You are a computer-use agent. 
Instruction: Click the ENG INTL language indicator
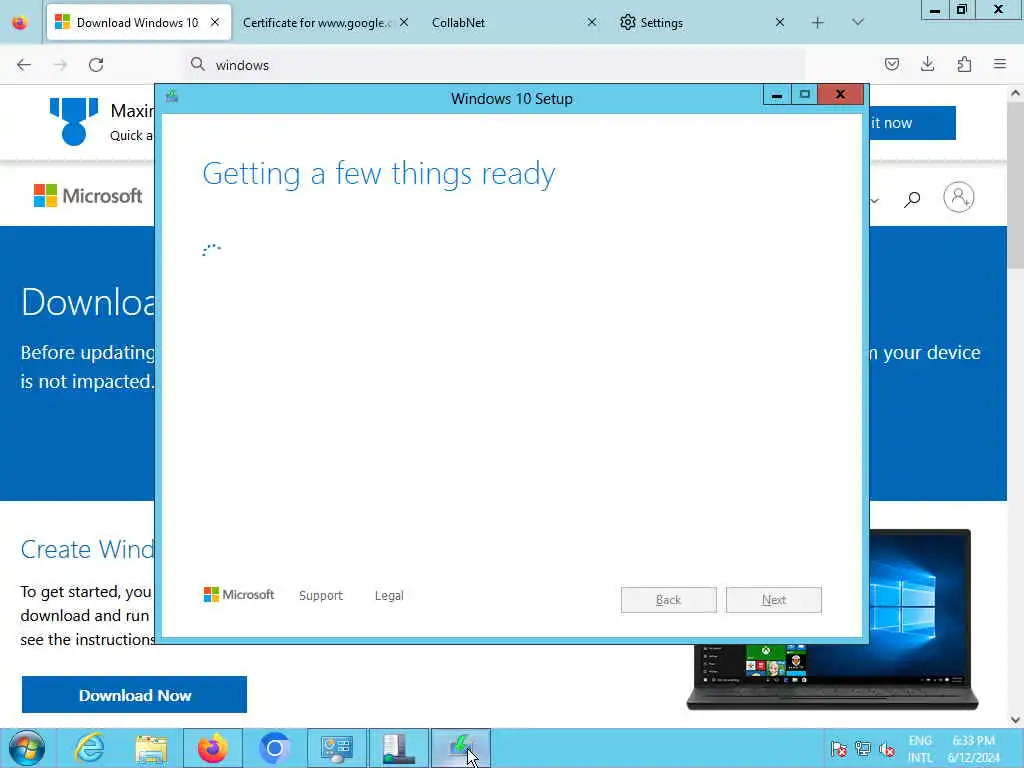[x=920, y=749]
